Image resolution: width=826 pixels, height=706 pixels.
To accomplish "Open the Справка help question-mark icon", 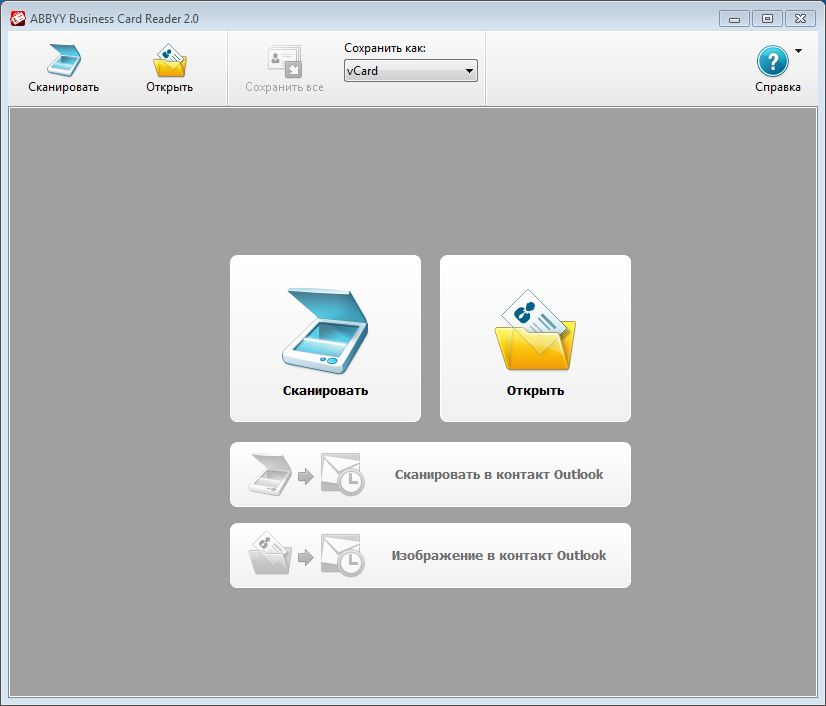I will (x=773, y=61).
